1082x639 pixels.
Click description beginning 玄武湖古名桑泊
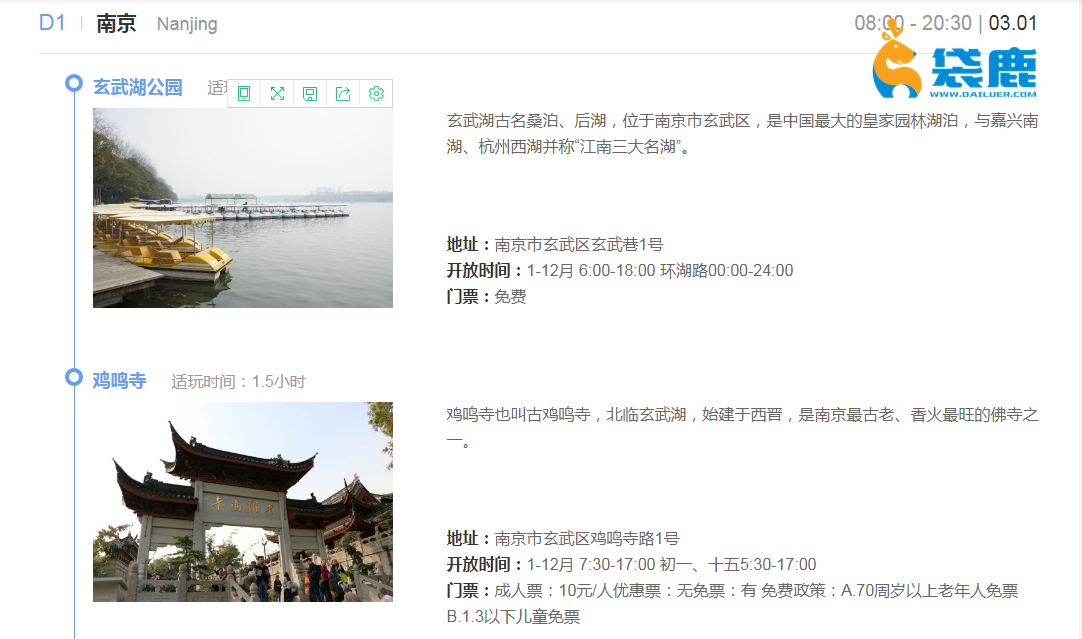pos(742,134)
